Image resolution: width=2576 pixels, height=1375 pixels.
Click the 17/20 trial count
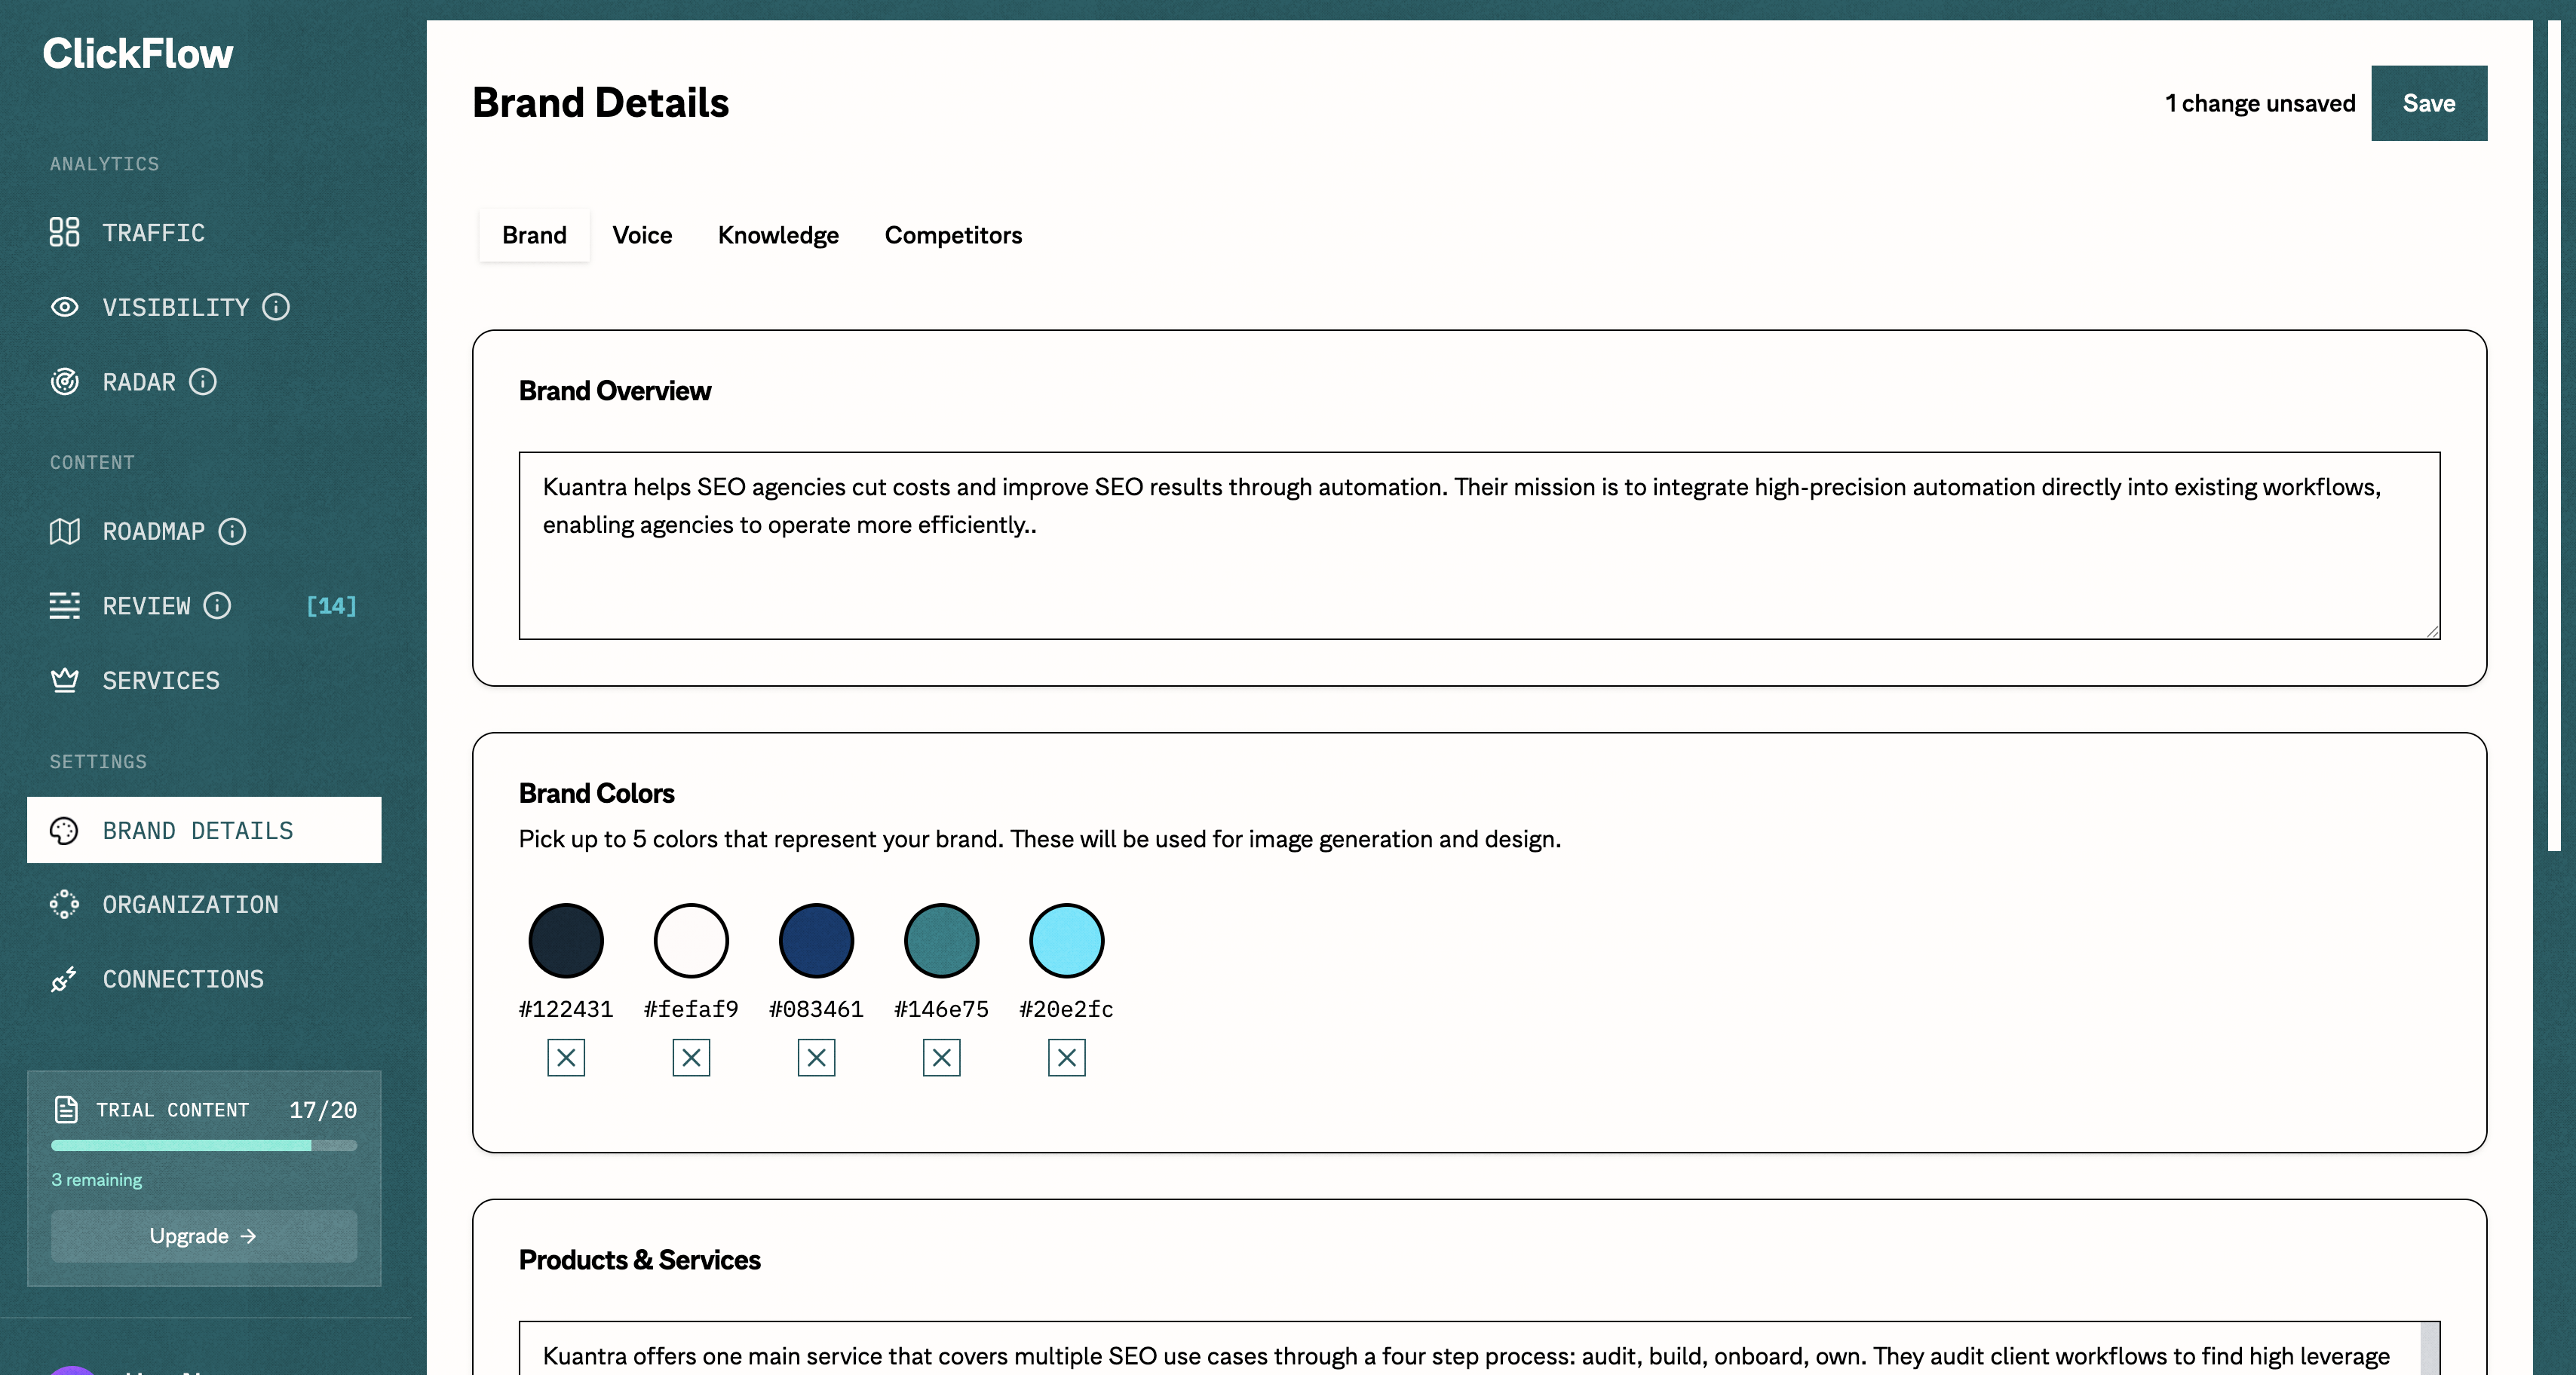323,1110
